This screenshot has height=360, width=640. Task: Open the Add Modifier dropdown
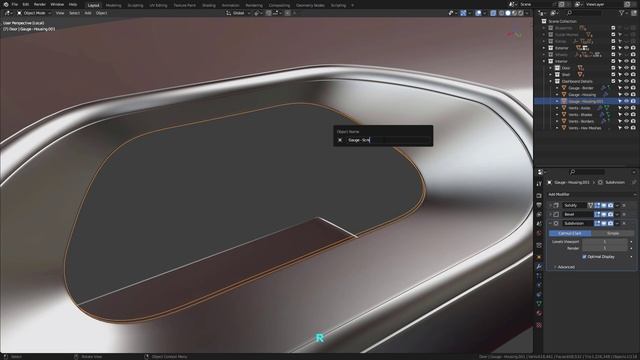[591, 194]
